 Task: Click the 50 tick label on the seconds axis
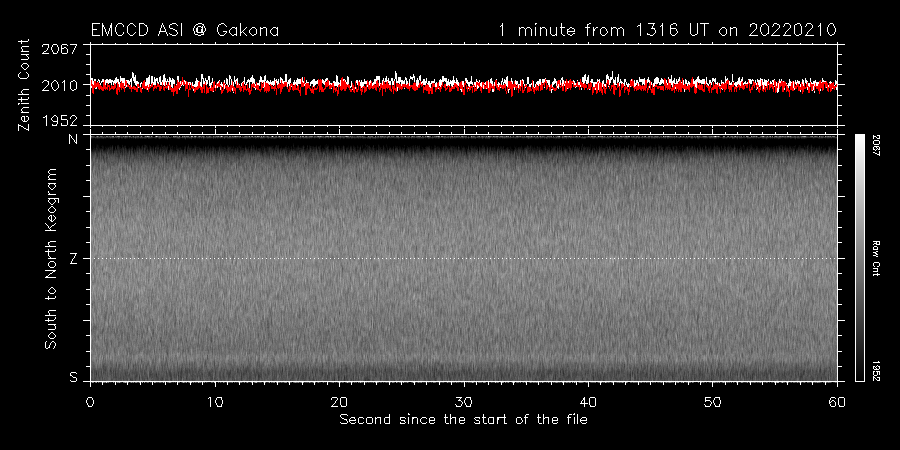point(712,401)
